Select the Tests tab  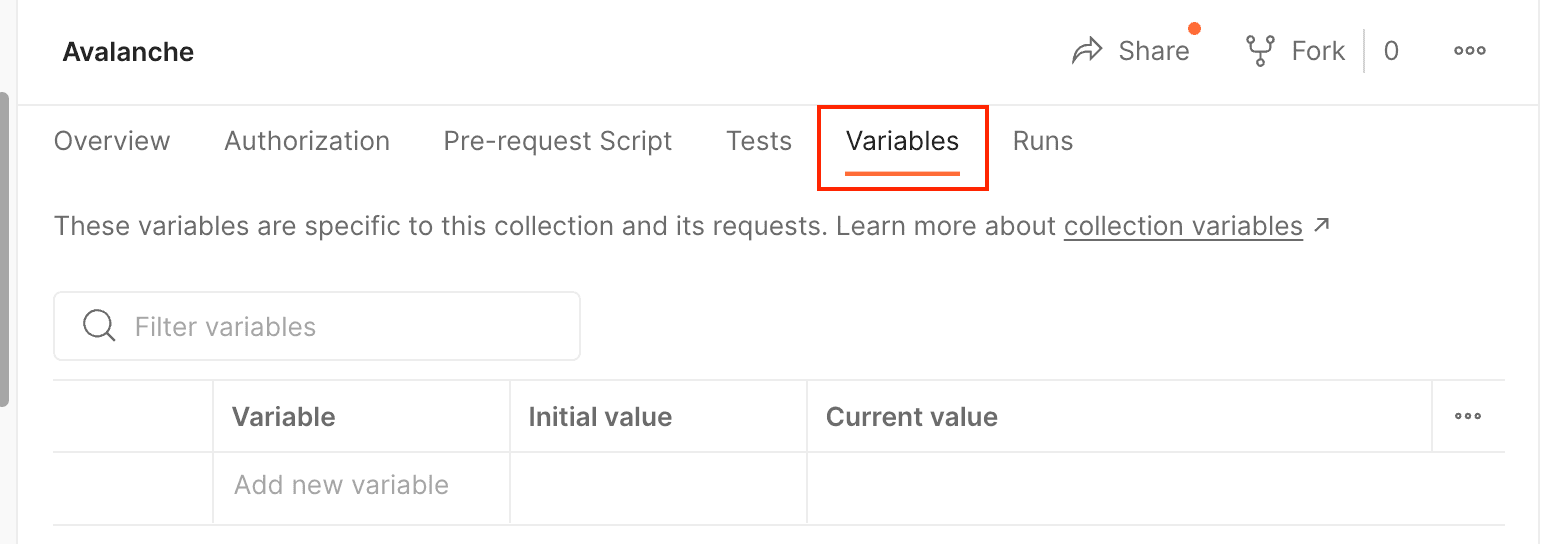tap(759, 141)
